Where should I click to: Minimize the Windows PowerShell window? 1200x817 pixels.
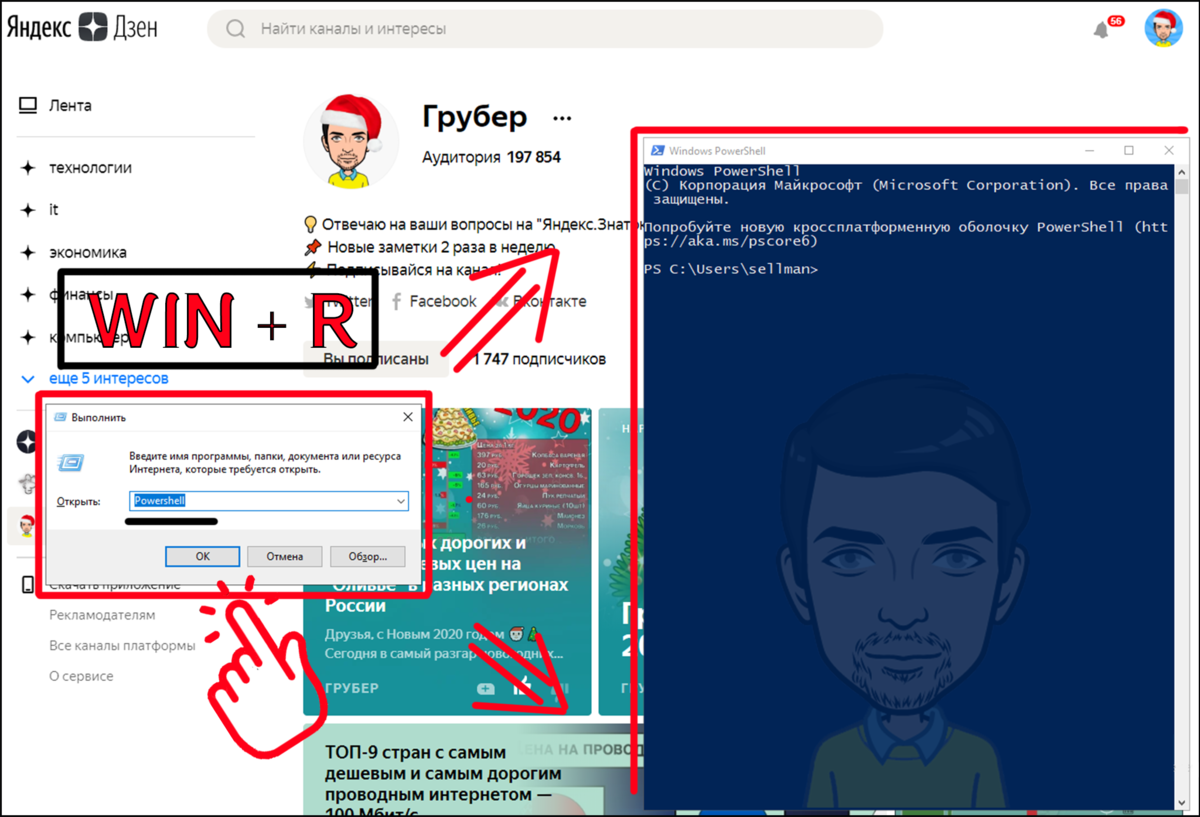(1089, 150)
